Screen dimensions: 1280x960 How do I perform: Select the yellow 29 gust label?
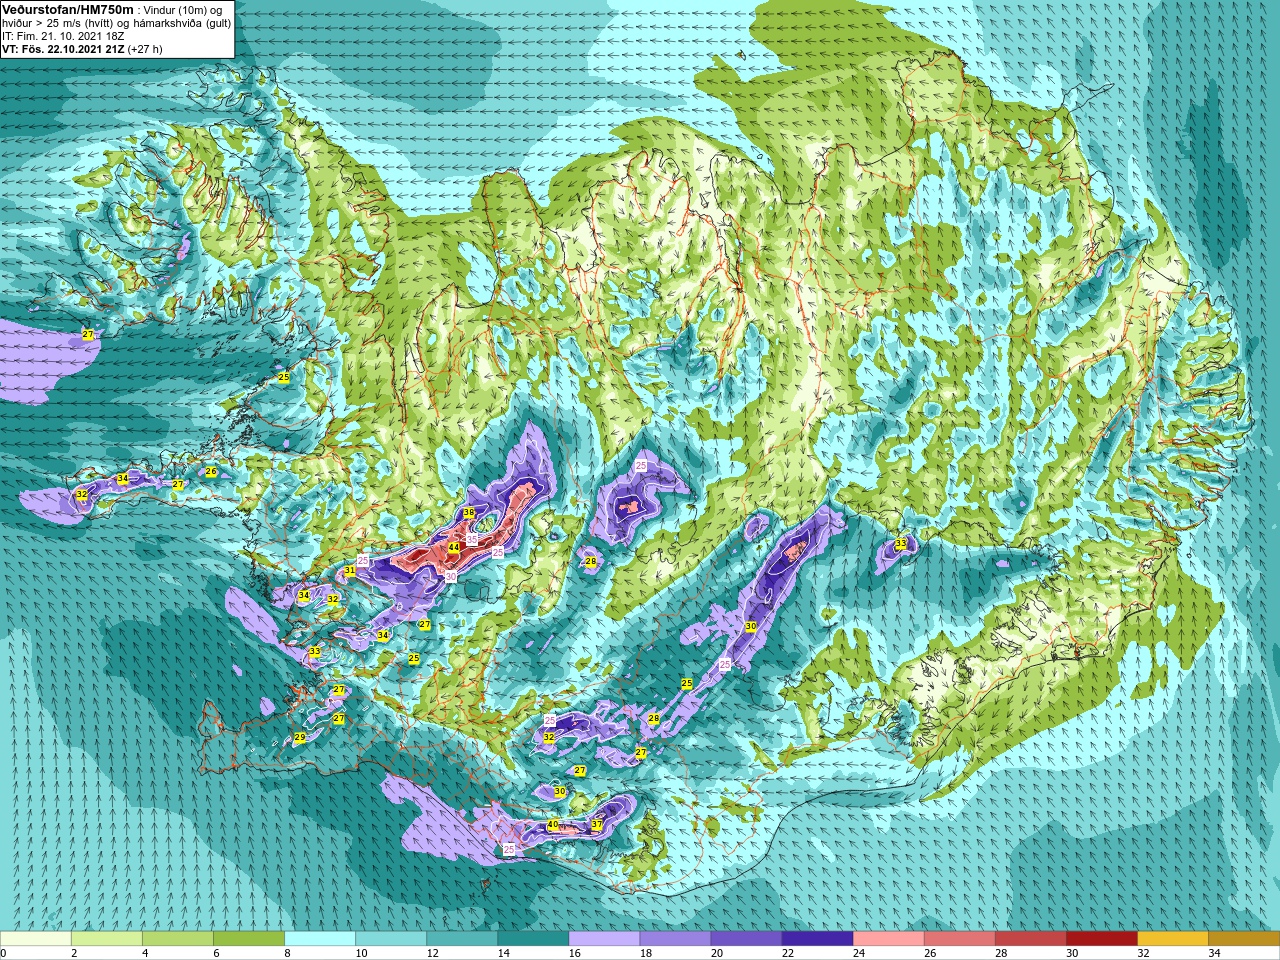(300, 738)
